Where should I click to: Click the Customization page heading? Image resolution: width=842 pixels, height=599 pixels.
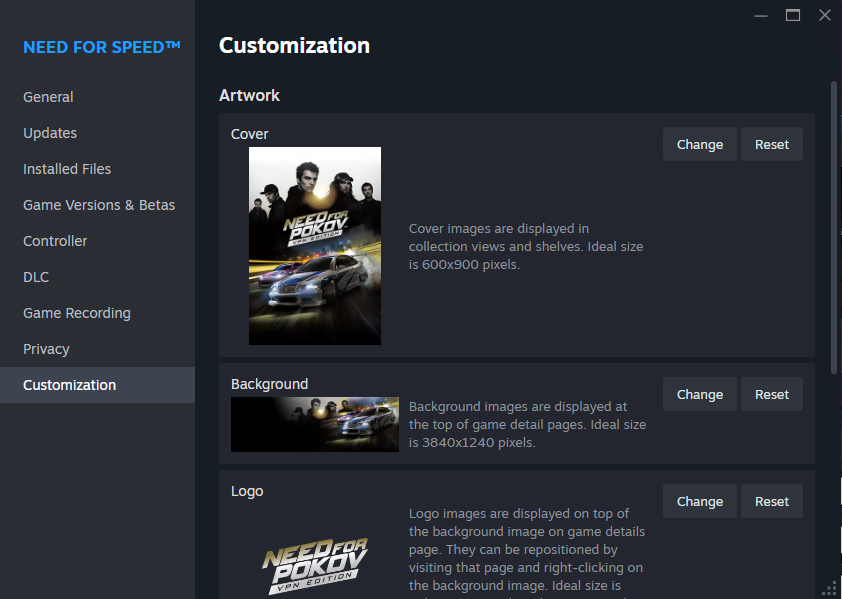tap(294, 46)
